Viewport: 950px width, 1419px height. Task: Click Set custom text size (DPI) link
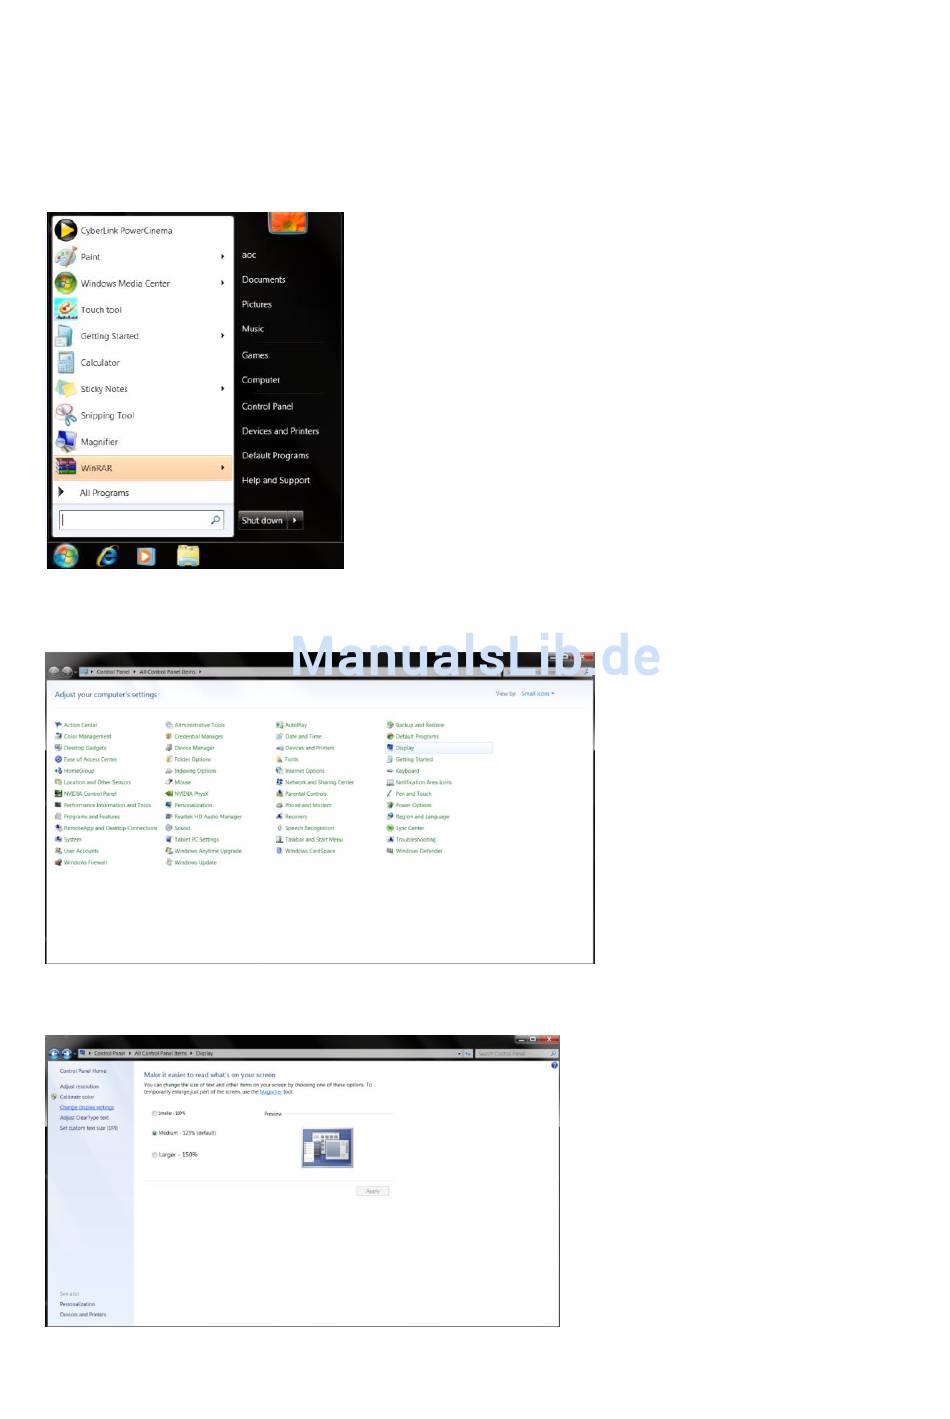pyautogui.click(x=88, y=1128)
